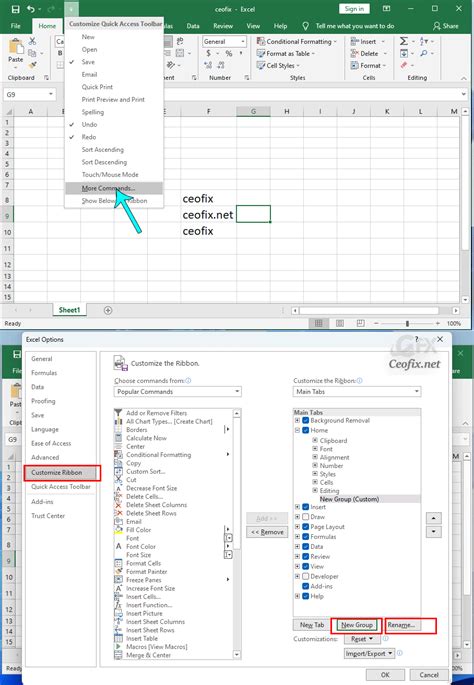Expand the Clipboard group in Home tree
This screenshot has width=474, height=685.
pyautogui.click(x=315, y=440)
